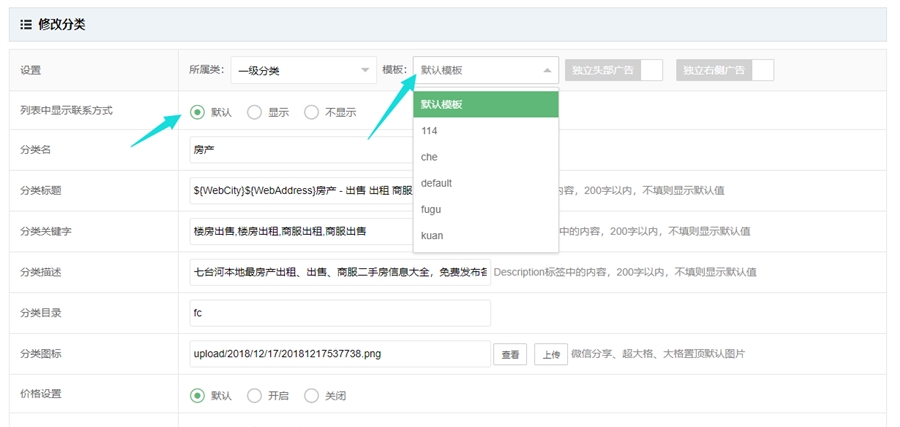This screenshot has width=900, height=427.
Task: Click the 分类描述 text field
Action: tap(340, 272)
